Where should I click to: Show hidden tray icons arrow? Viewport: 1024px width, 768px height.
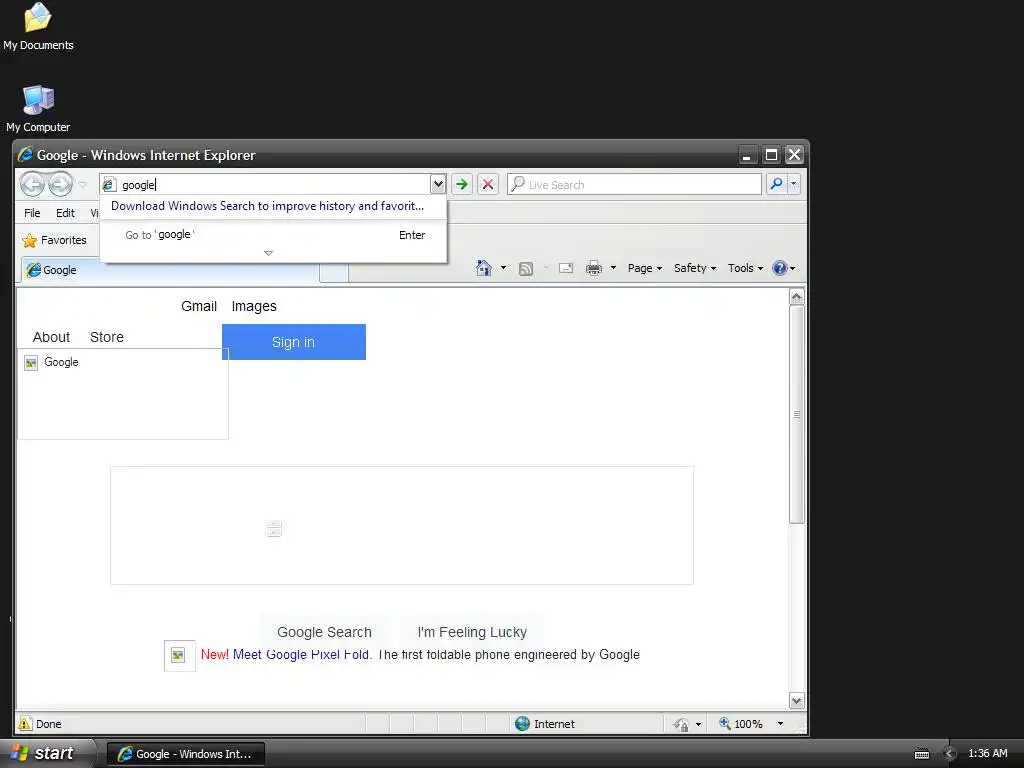tap(950, 754)
